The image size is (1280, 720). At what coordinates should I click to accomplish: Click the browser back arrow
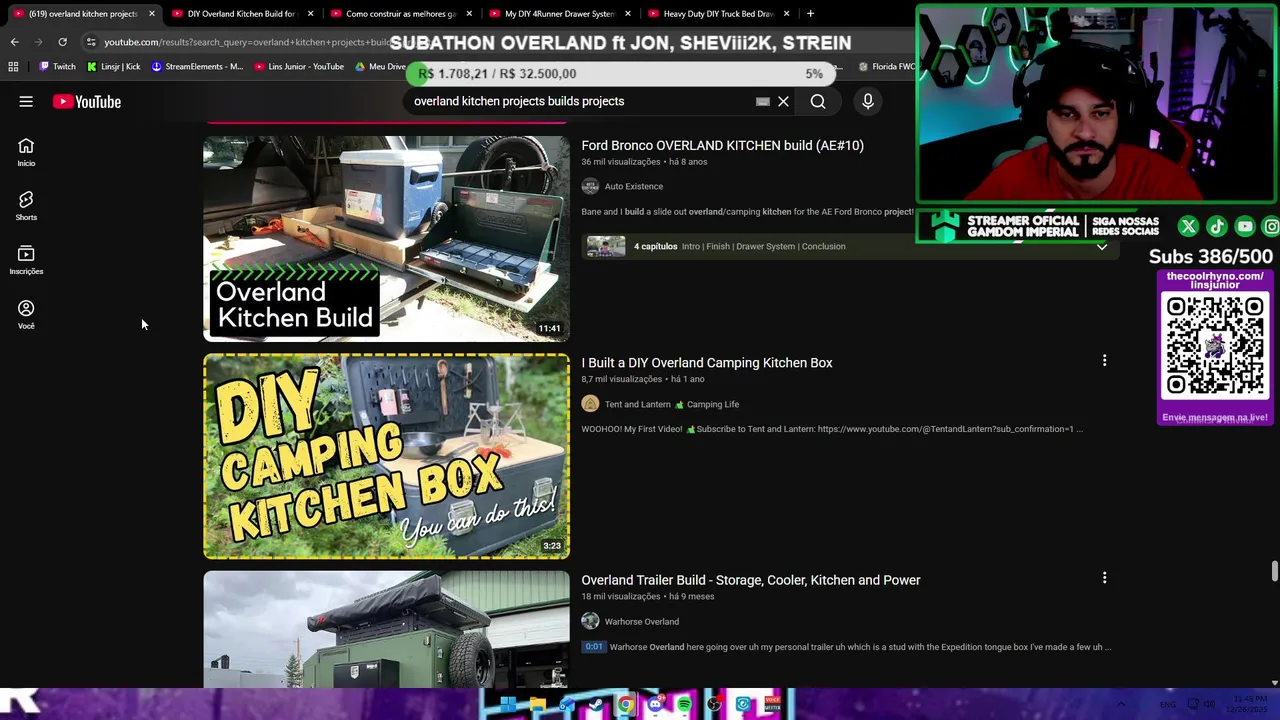click(14, 42)
